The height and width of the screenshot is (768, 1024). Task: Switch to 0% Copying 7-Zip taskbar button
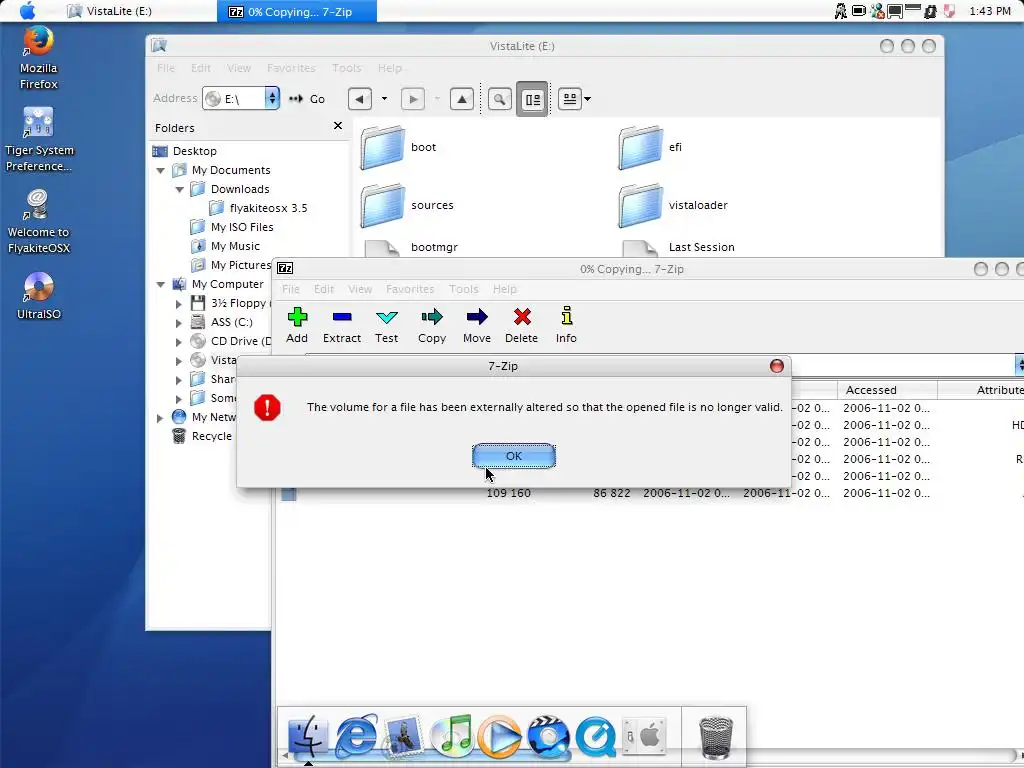(x=296, y=11)
